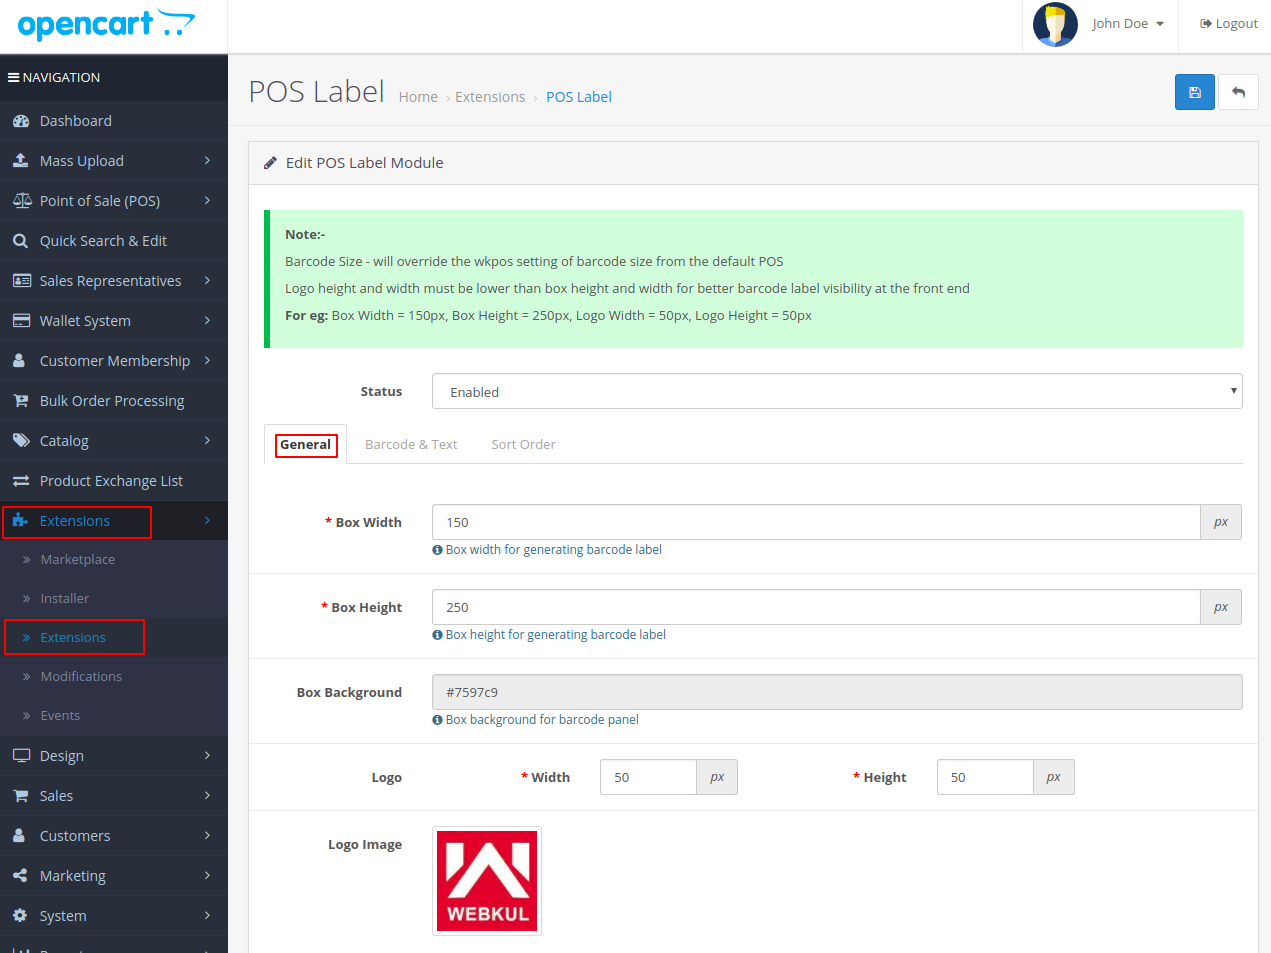1271x953 pixels.
Task: Expand the Sales menu chevron
Action: pos(207,795)
